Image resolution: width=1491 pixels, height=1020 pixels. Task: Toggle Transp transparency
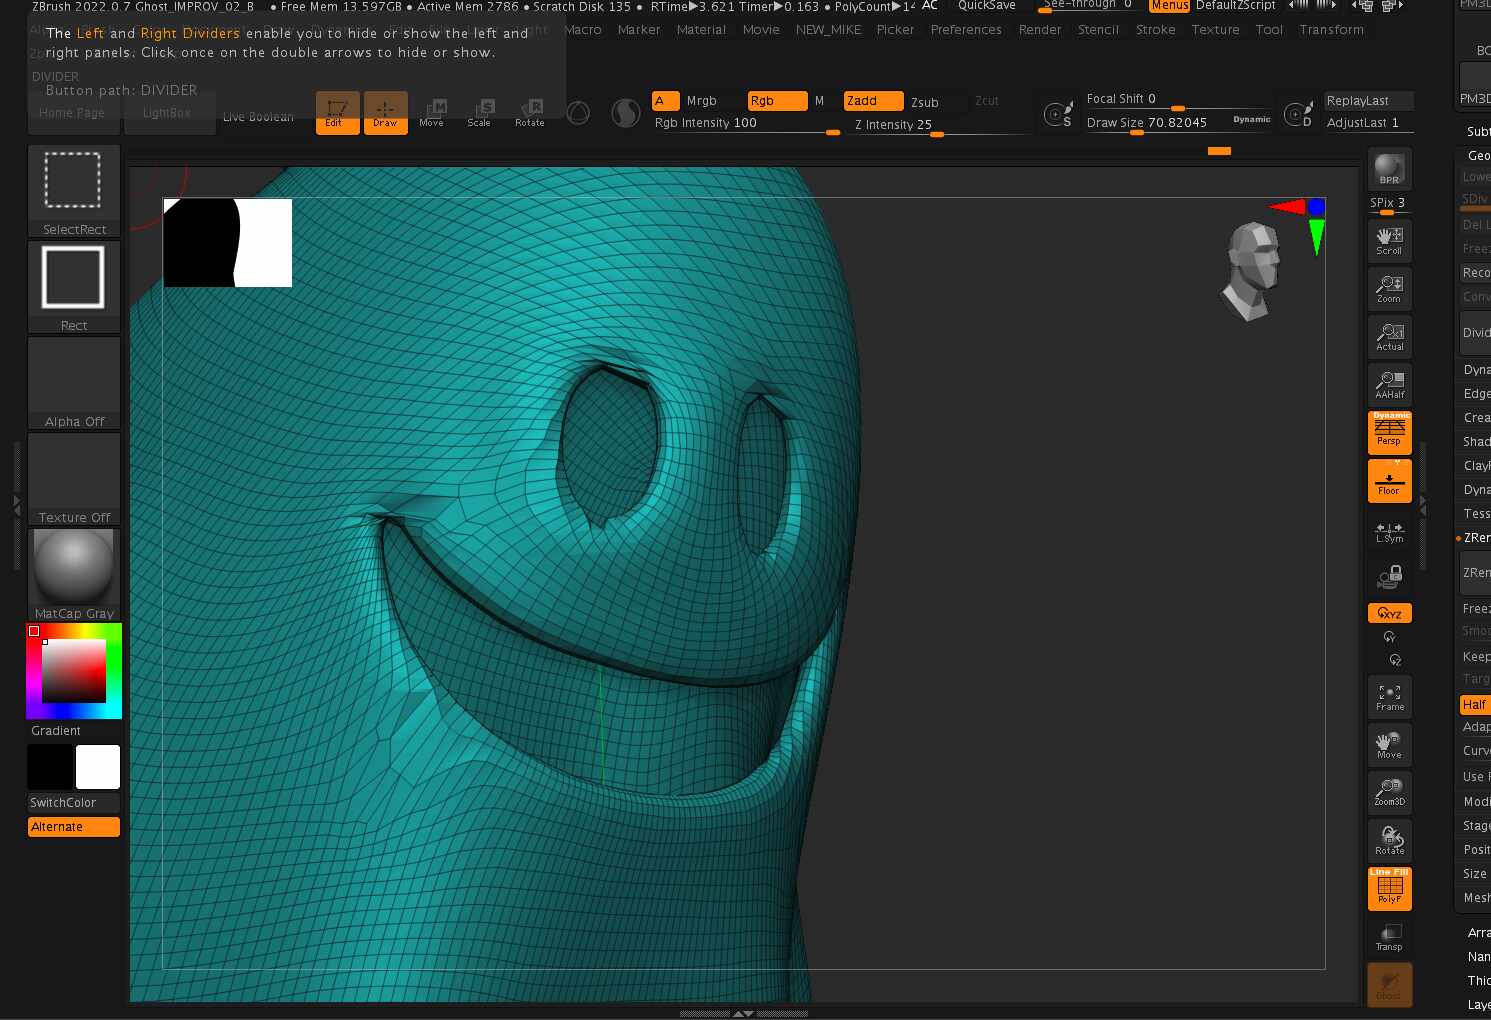(x=1389, y=937)
